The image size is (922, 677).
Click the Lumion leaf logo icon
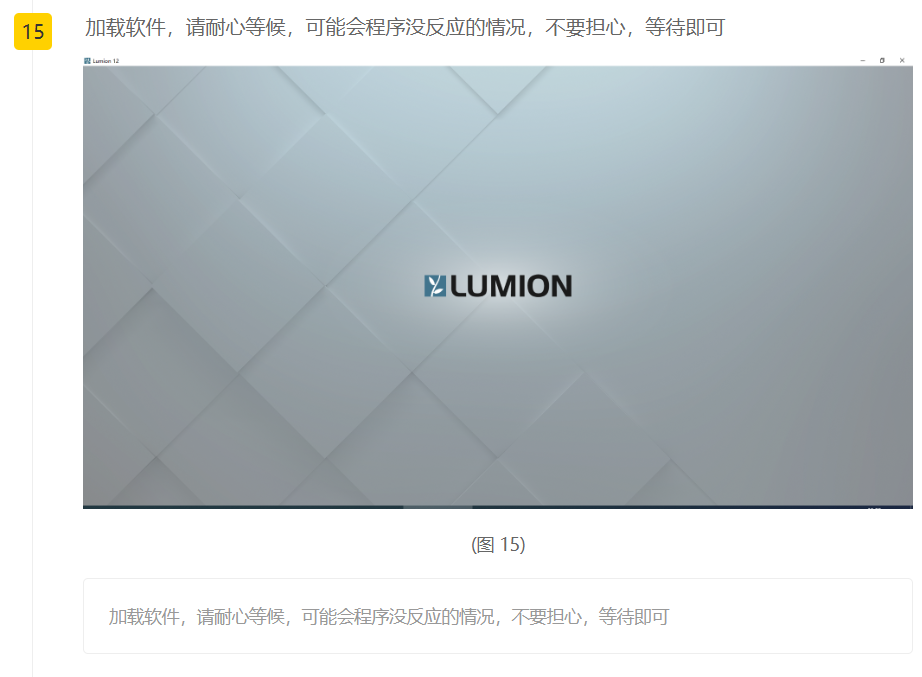pos(435,286)
